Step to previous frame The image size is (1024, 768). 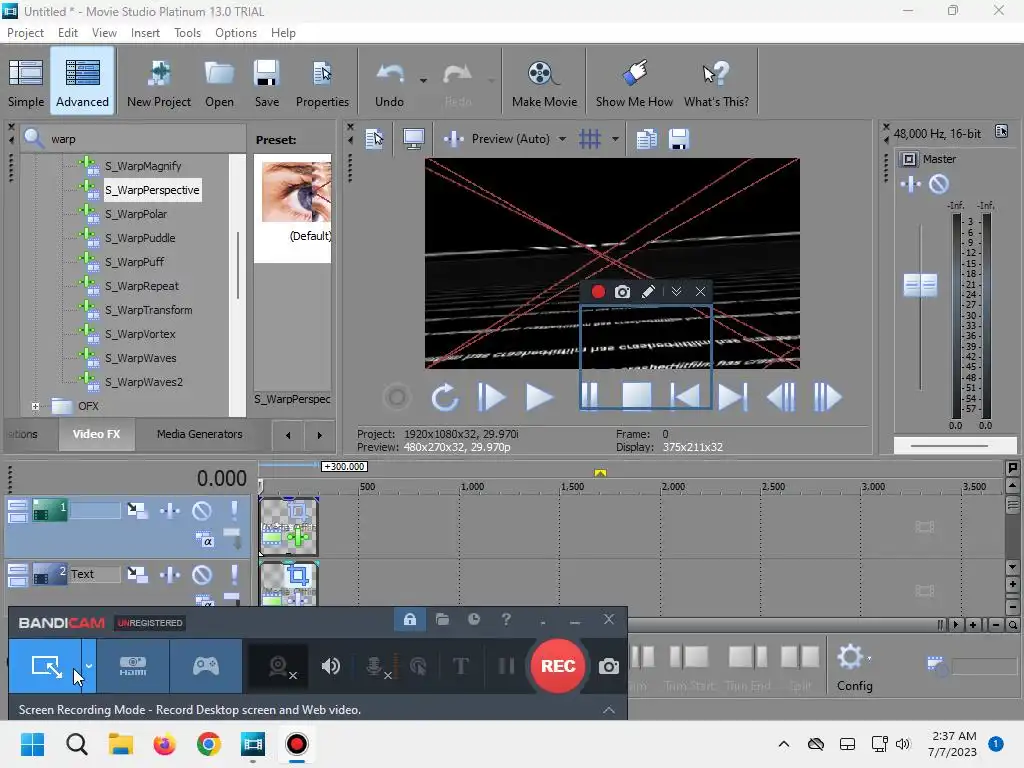coord(781,397)
